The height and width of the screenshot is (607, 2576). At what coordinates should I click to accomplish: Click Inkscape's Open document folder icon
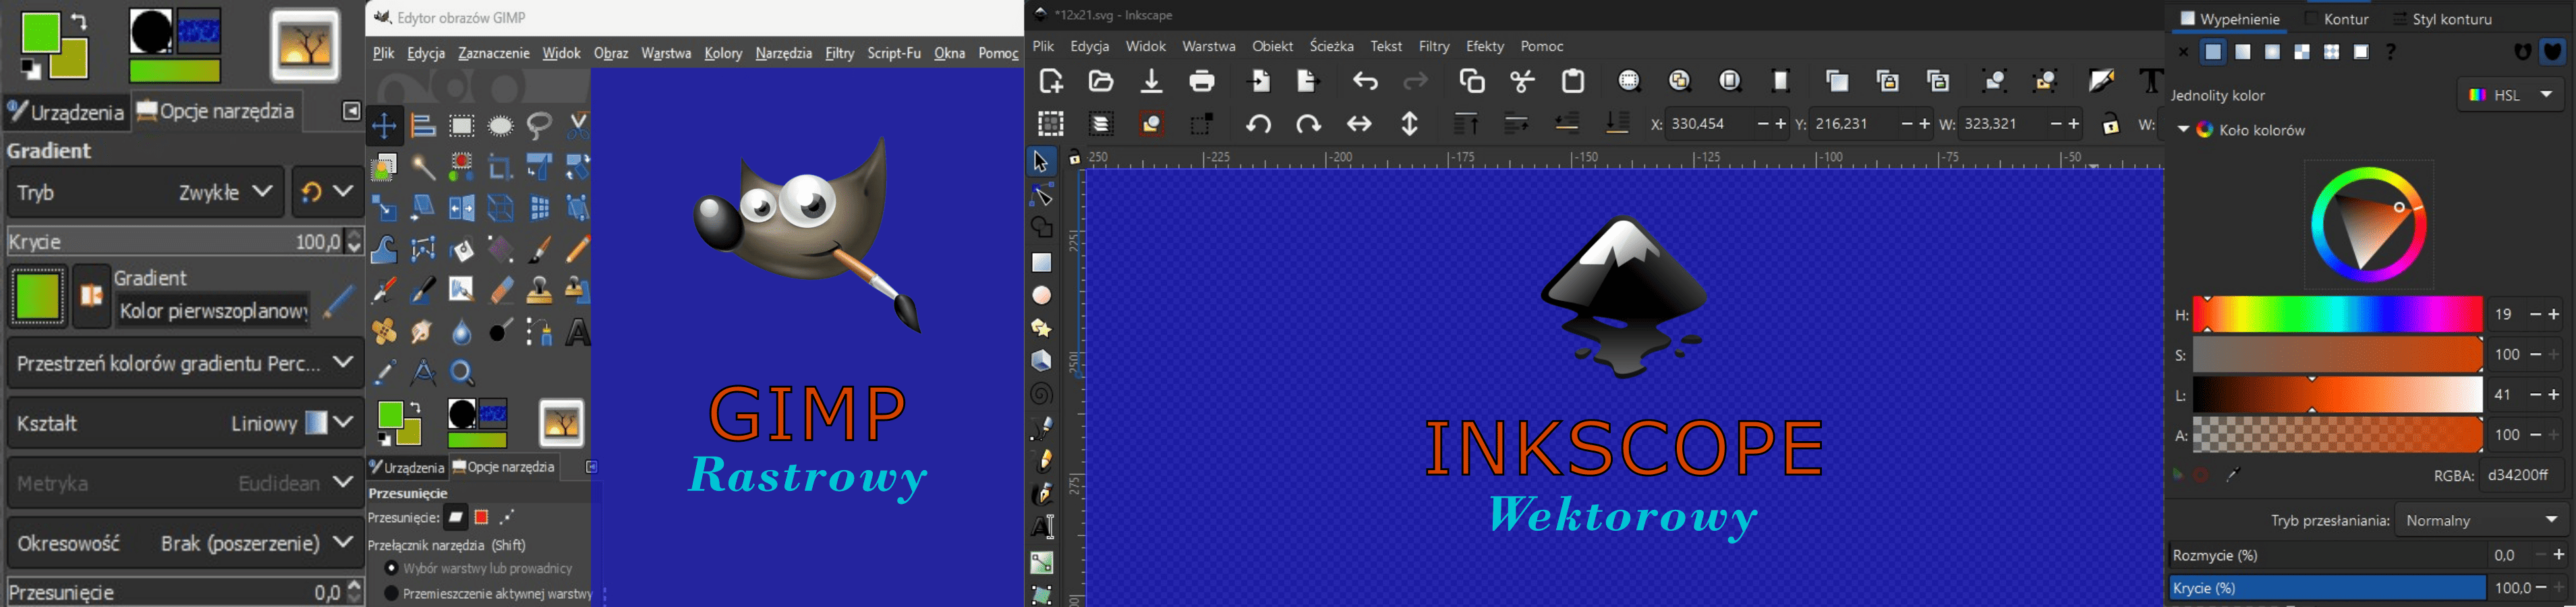1101,81
